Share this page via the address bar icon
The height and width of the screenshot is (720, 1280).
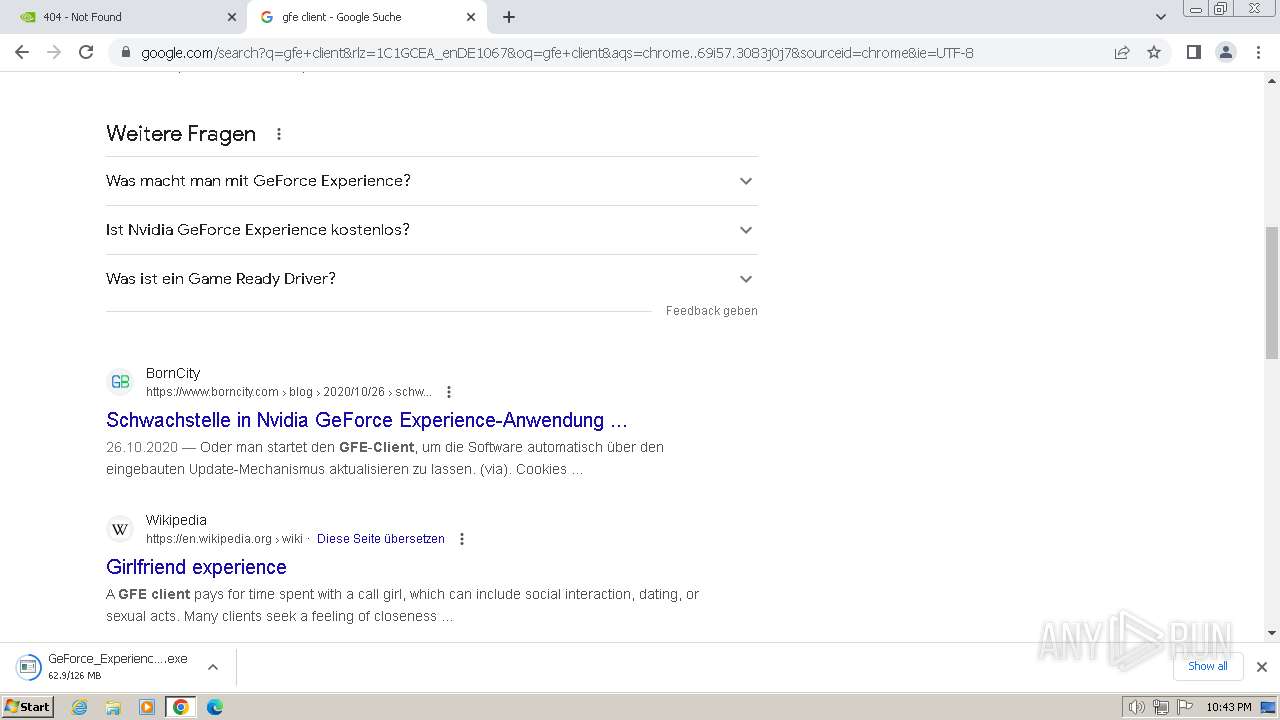1122,52
